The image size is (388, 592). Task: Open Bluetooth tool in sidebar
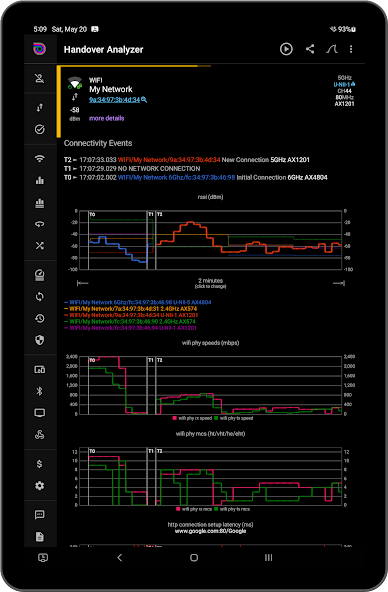pyautogui.click(x=40, y=391)
